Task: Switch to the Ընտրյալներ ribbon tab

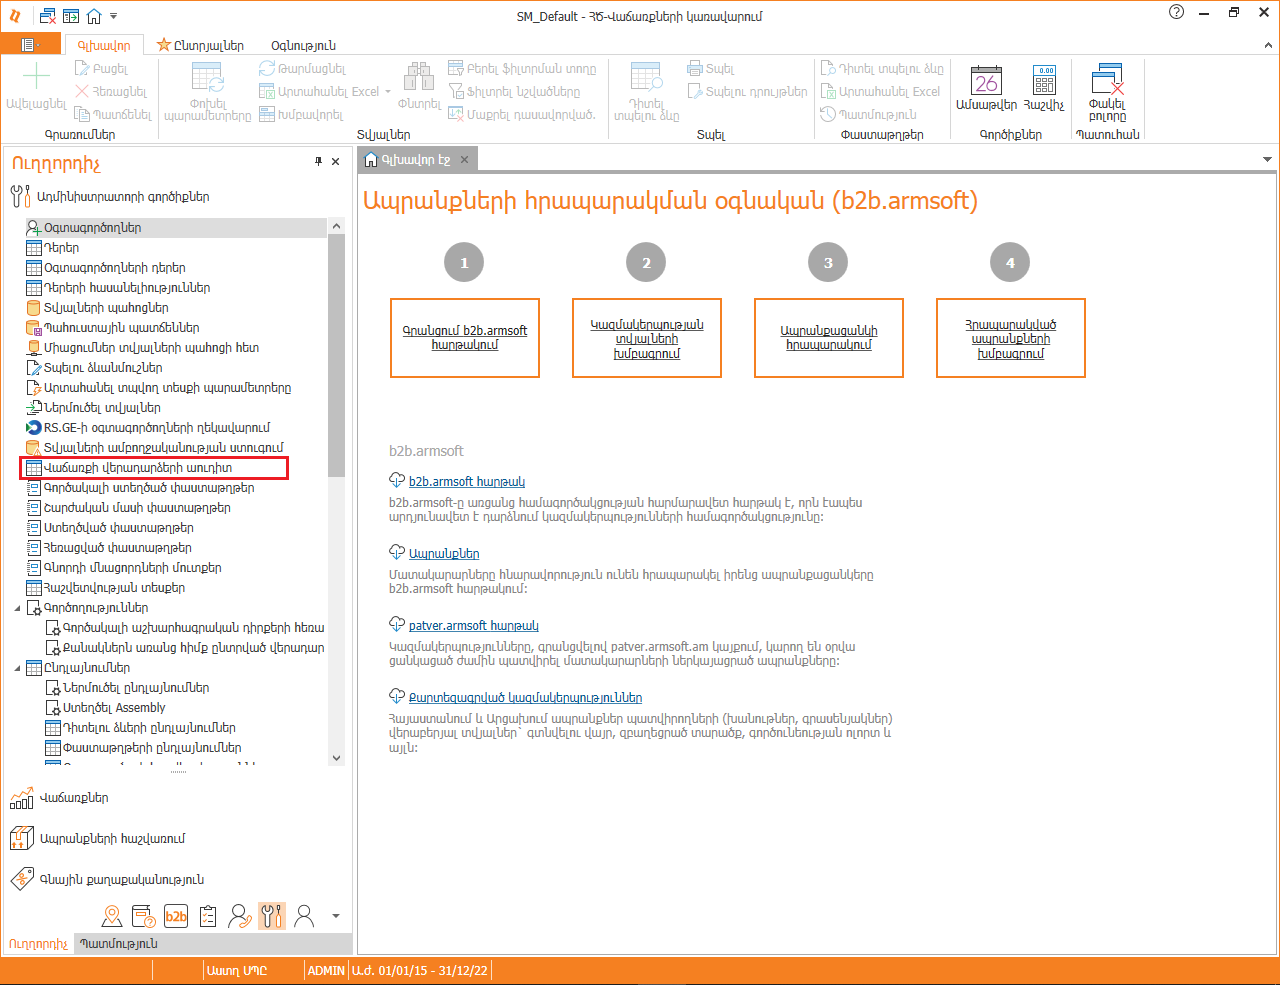Action: (x=200, y=45)
